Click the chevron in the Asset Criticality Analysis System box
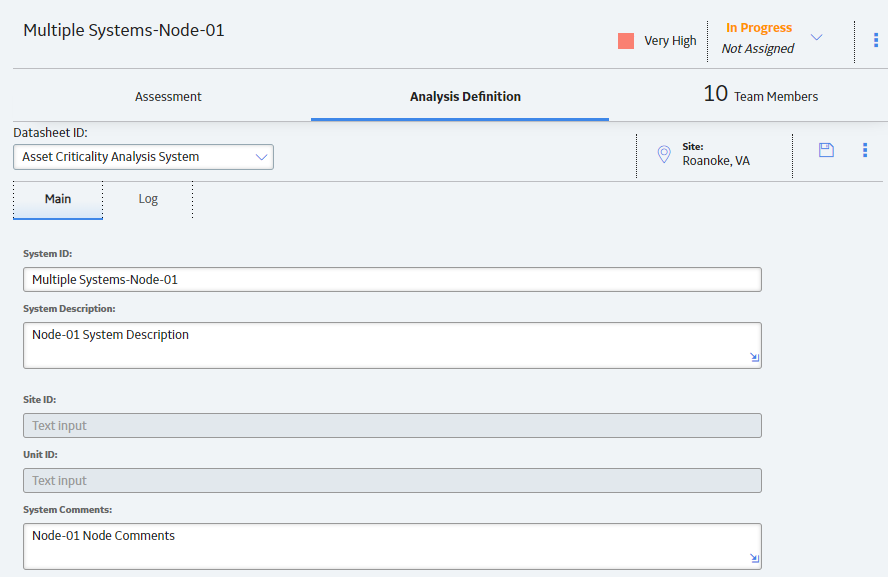 (261, 157)
